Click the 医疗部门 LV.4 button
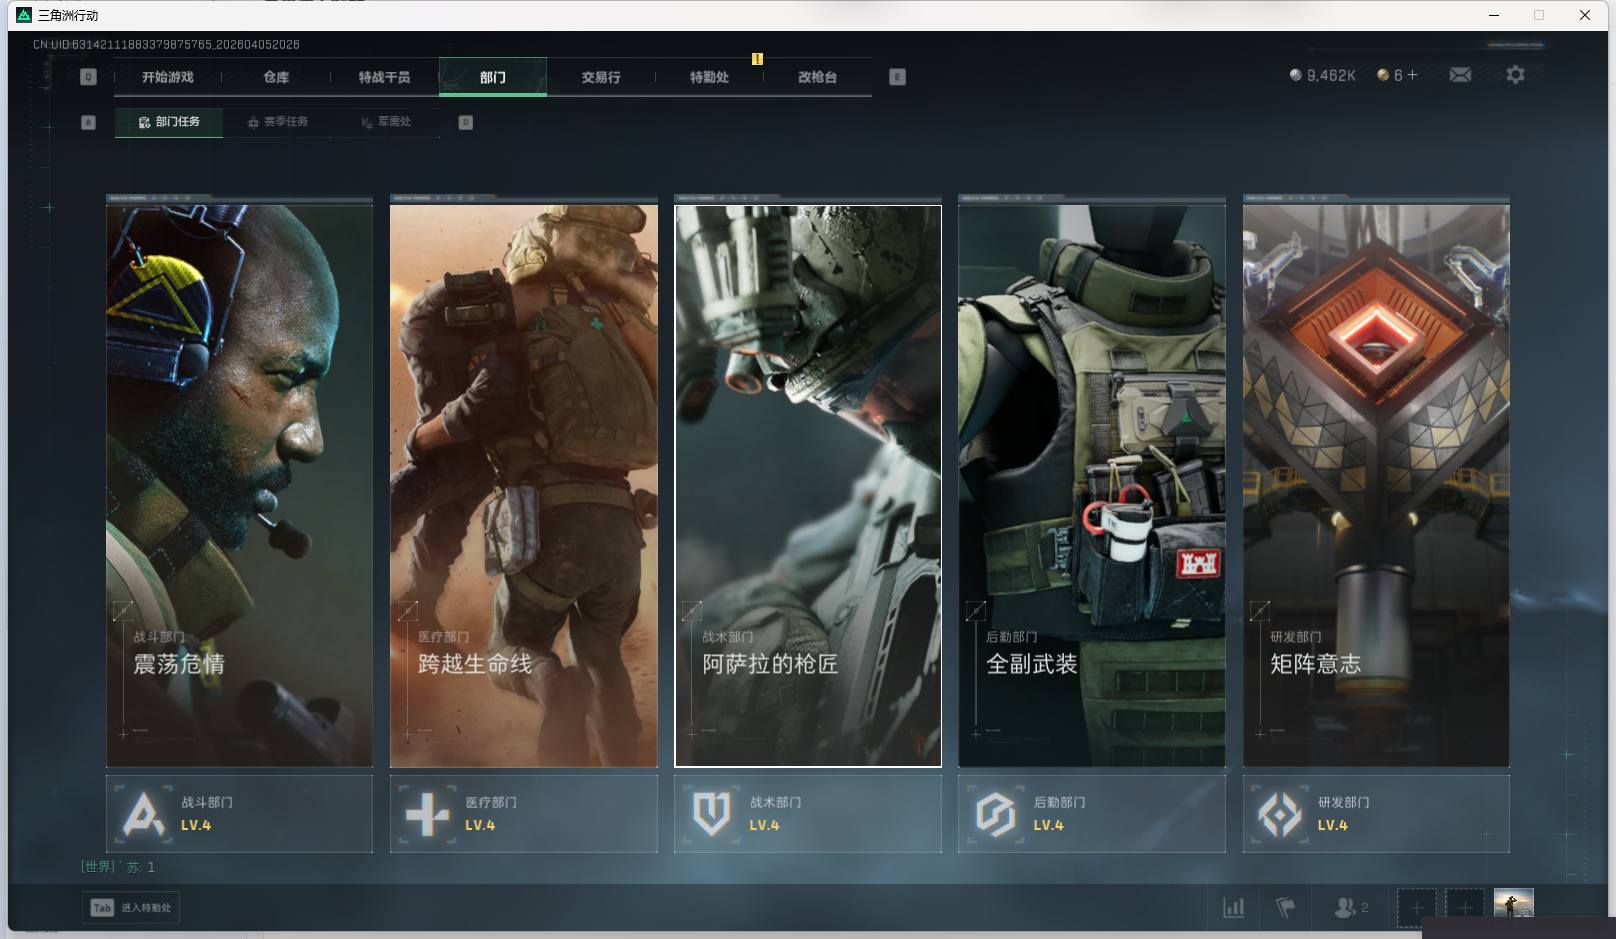Viewport: 1616px width, 939px height. (x=524, y=814)
